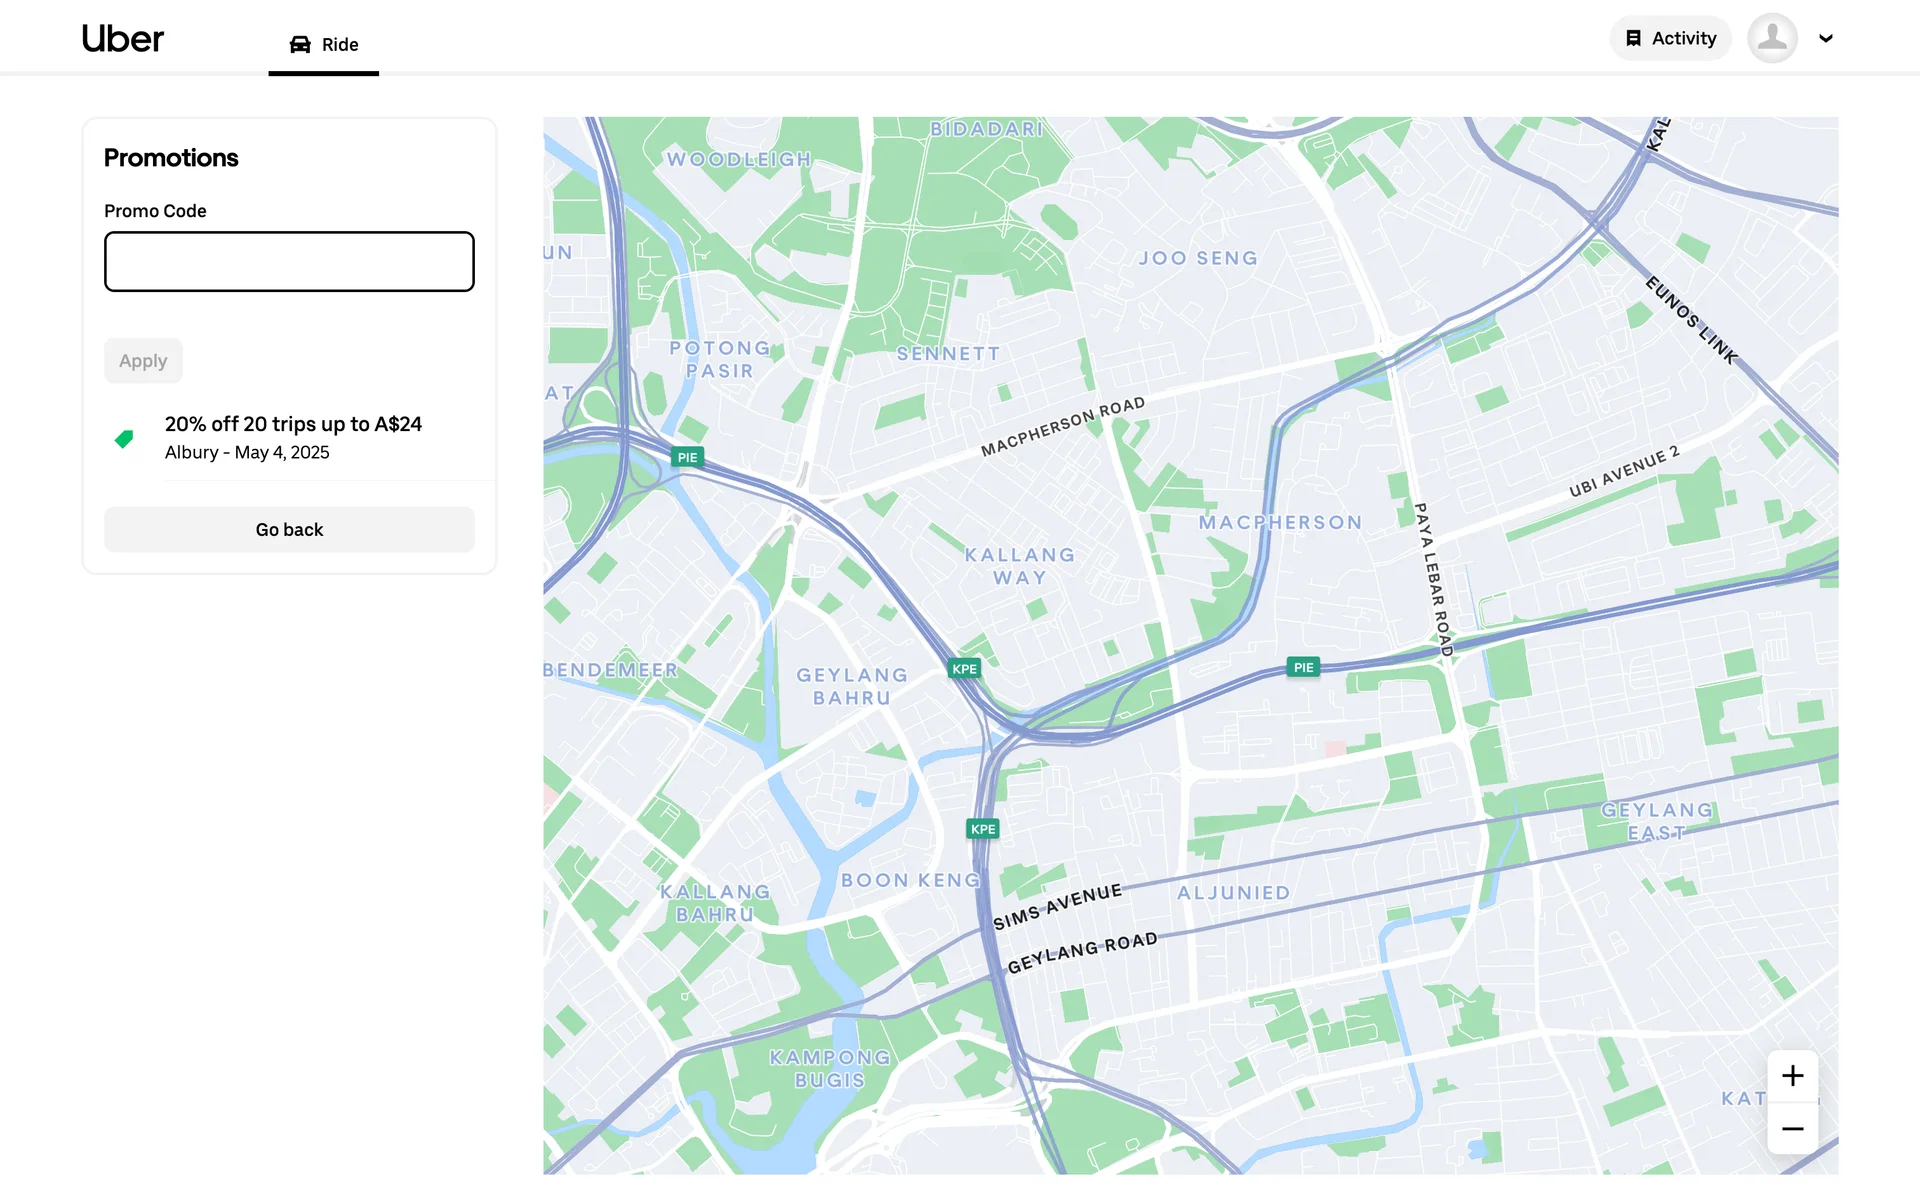
Task: Select the 20% off 20 trips promotion
Action: tap(293, 437)
